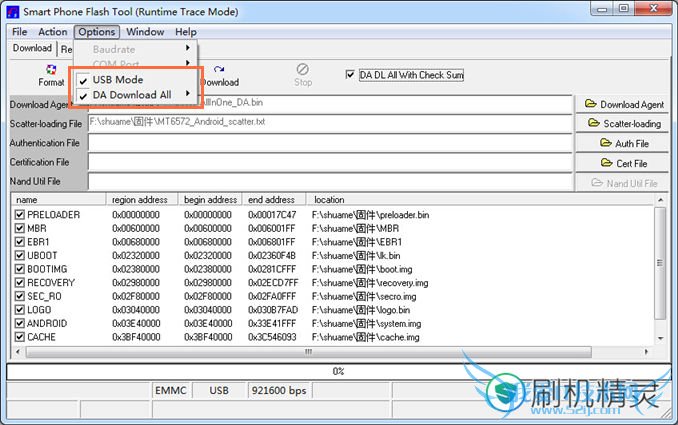This screenshot has height=425, width=678.
Task: Select the DA Download All menu item
Action: [x=132, y=95]
